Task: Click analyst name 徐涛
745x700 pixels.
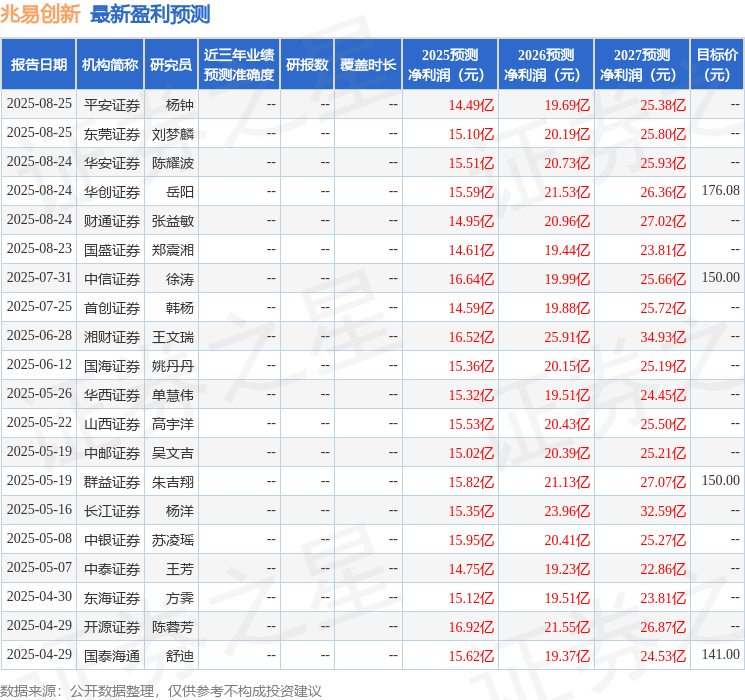Action: pyautogui.click(x=180, y=278)
